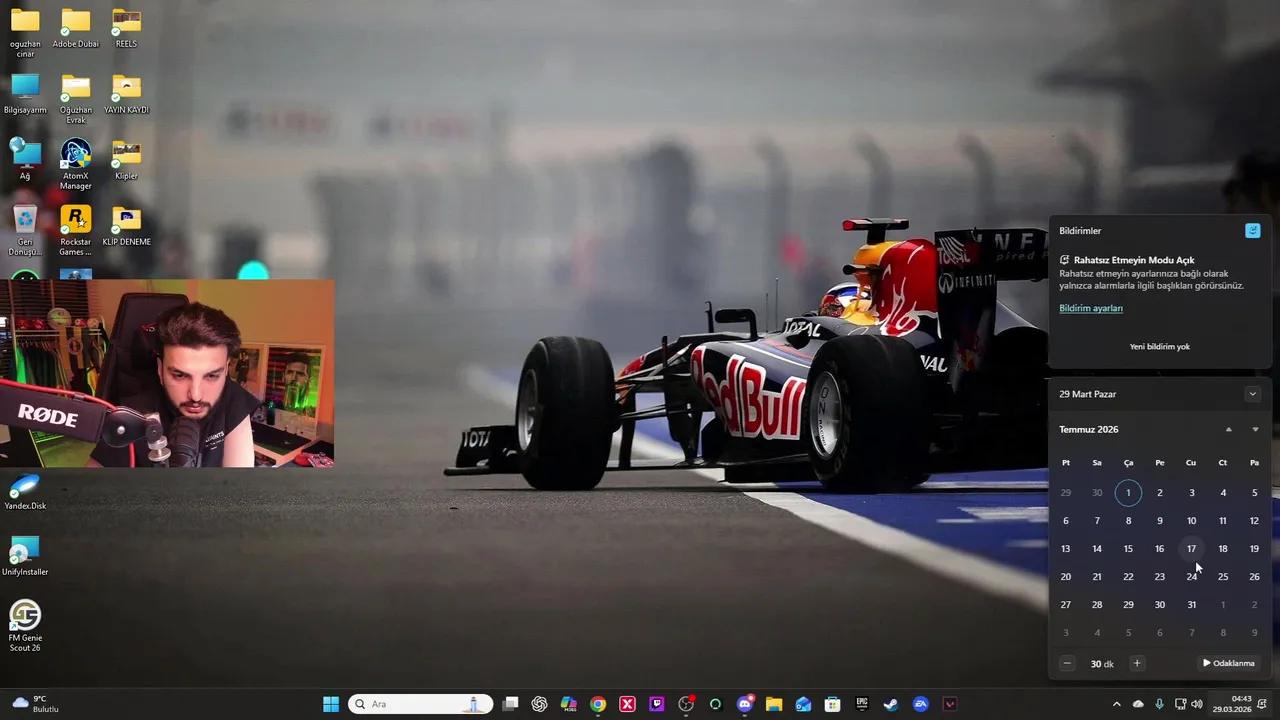Open Task View in the taskbar
Image resolution: width=1280 pixels, height=720 pixels.
click(x=510, y=704)
